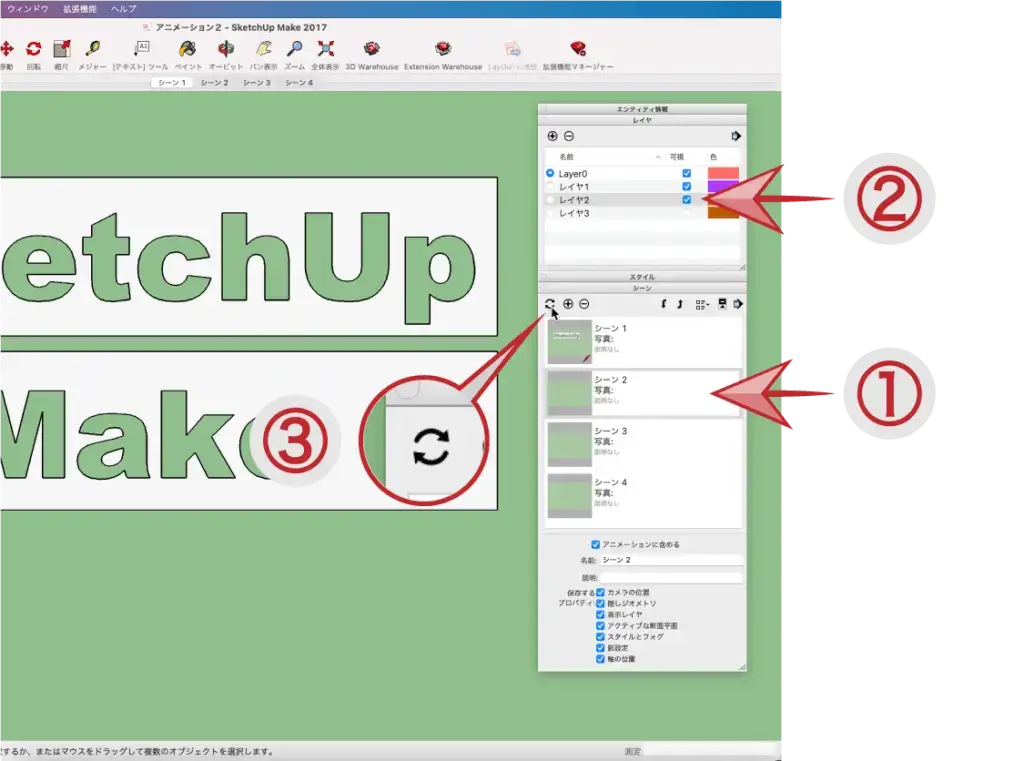Select the Orbit (オービット) tool
1024x761 pixels.
tap(226, 49)
